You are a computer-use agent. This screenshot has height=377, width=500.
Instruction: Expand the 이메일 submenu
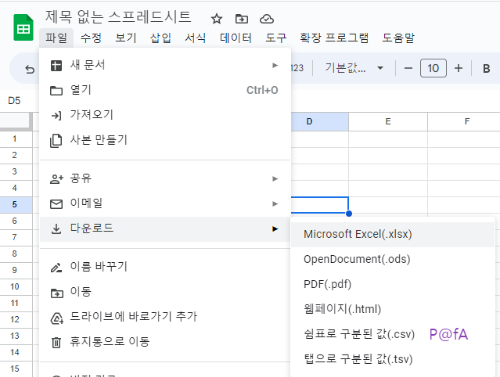point(165,204)
